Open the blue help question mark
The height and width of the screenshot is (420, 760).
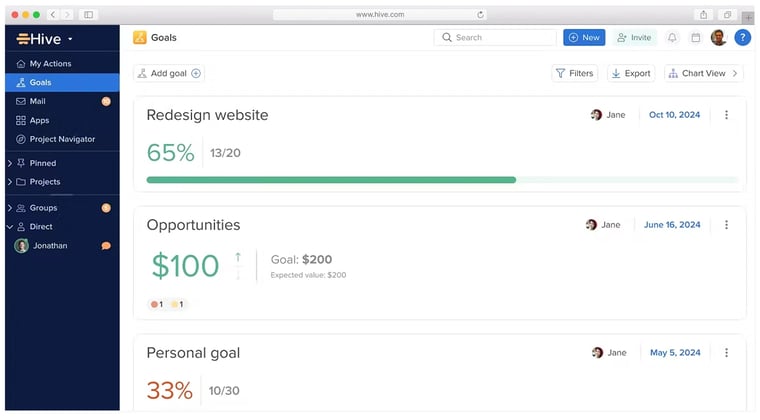click(x=742, y=38)
